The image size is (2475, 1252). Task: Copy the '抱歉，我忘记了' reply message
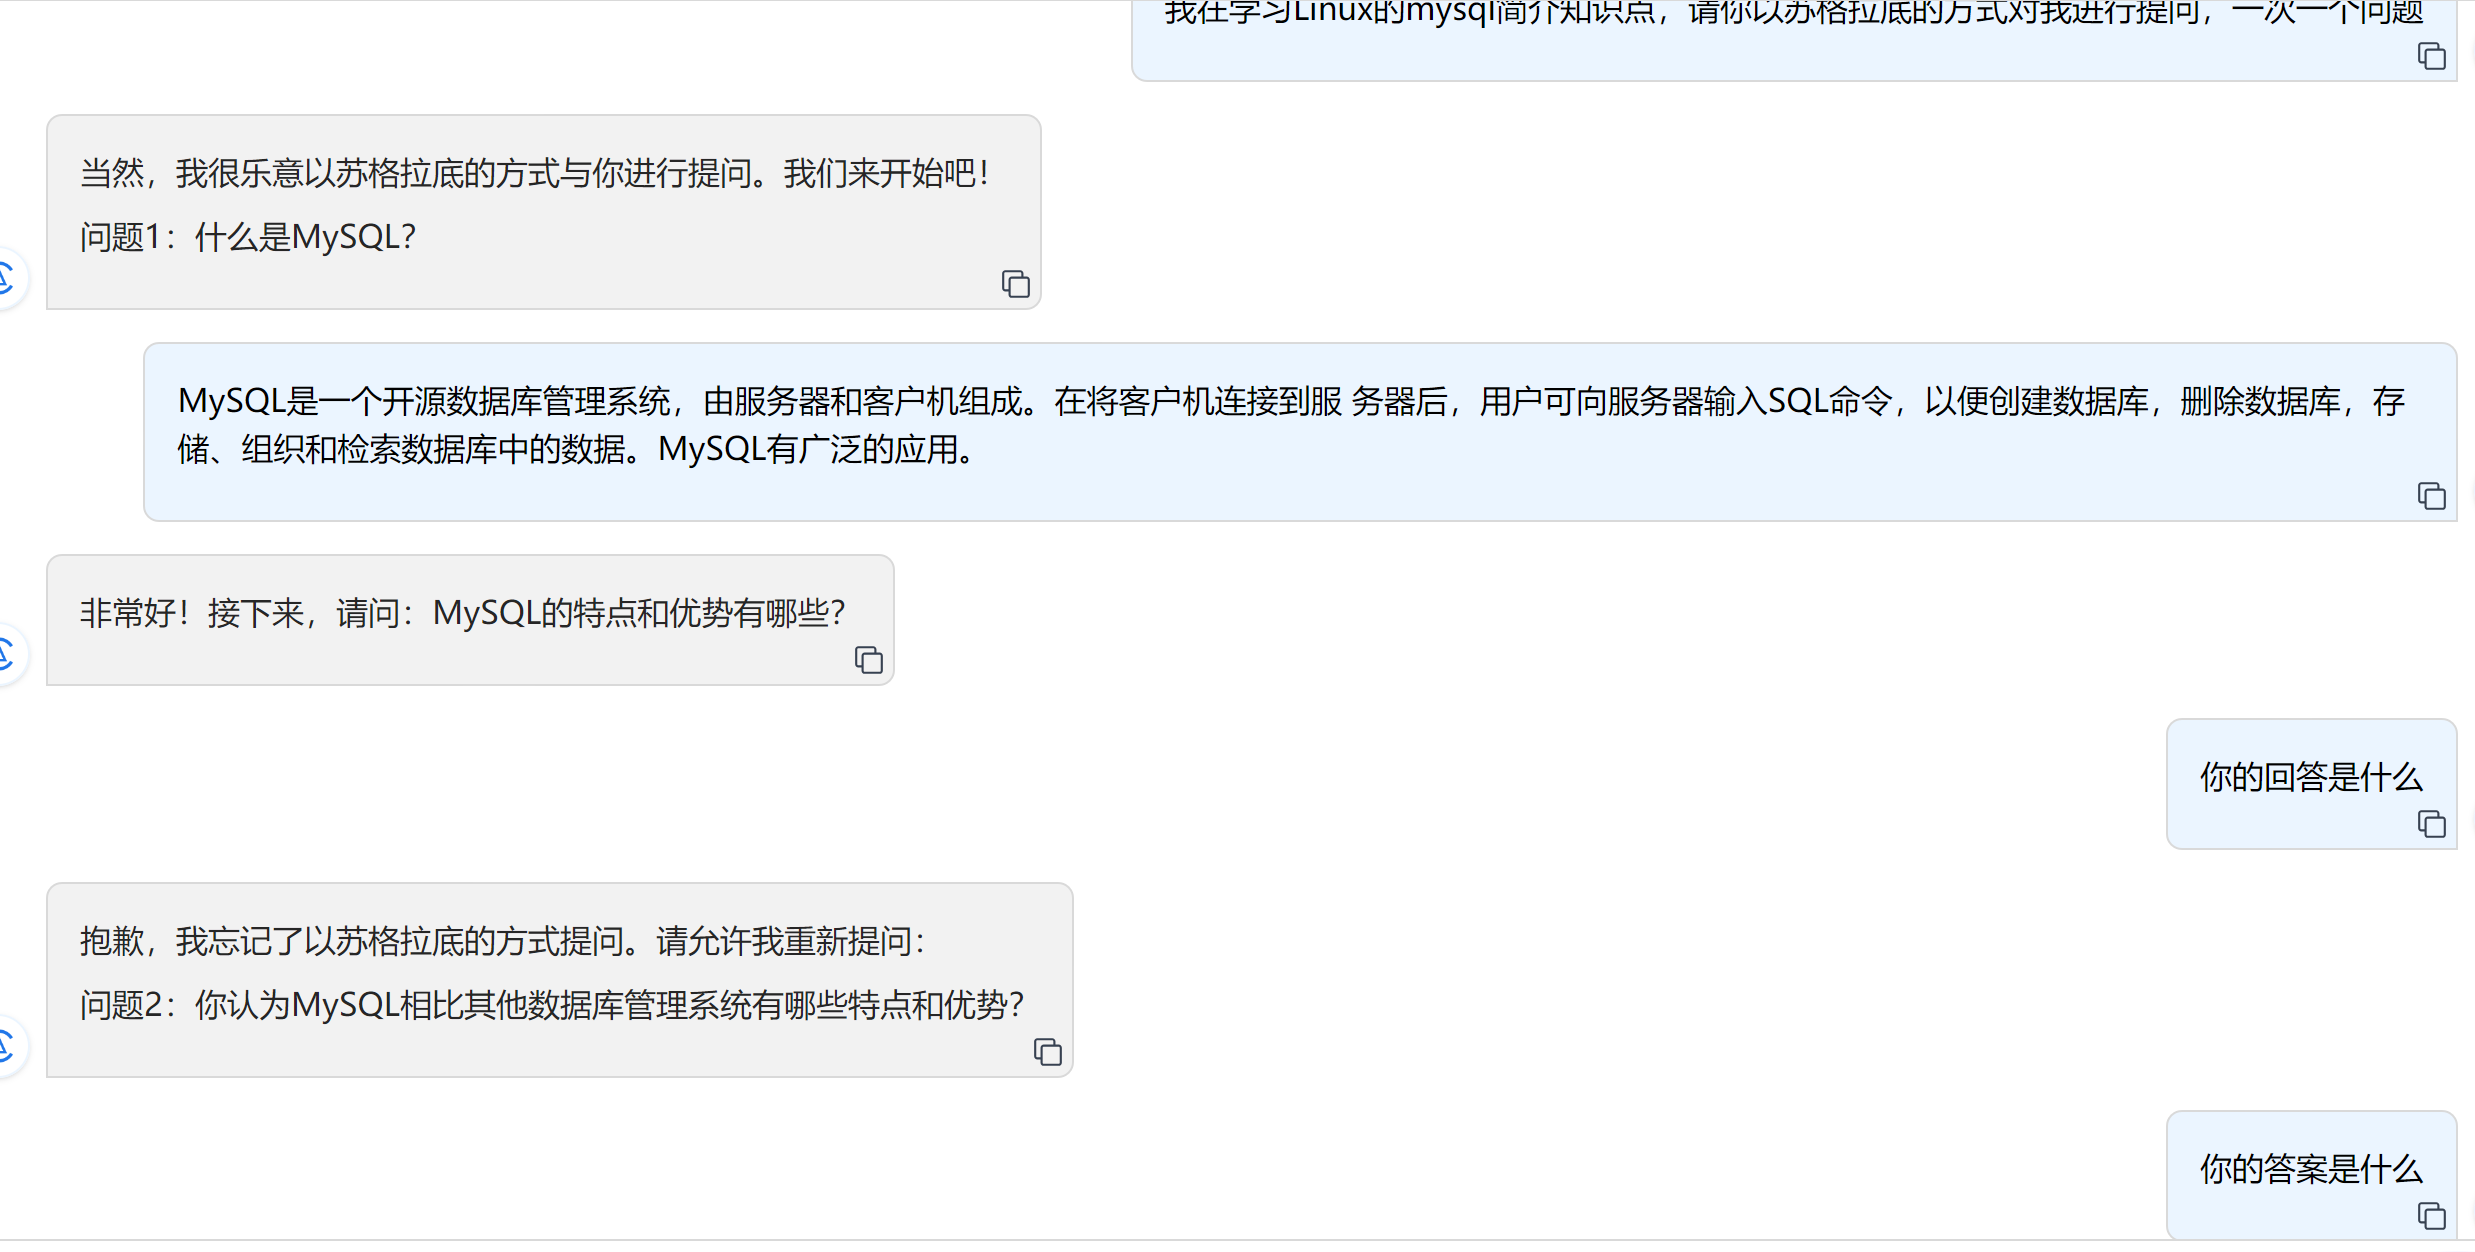[1047, 1052]
